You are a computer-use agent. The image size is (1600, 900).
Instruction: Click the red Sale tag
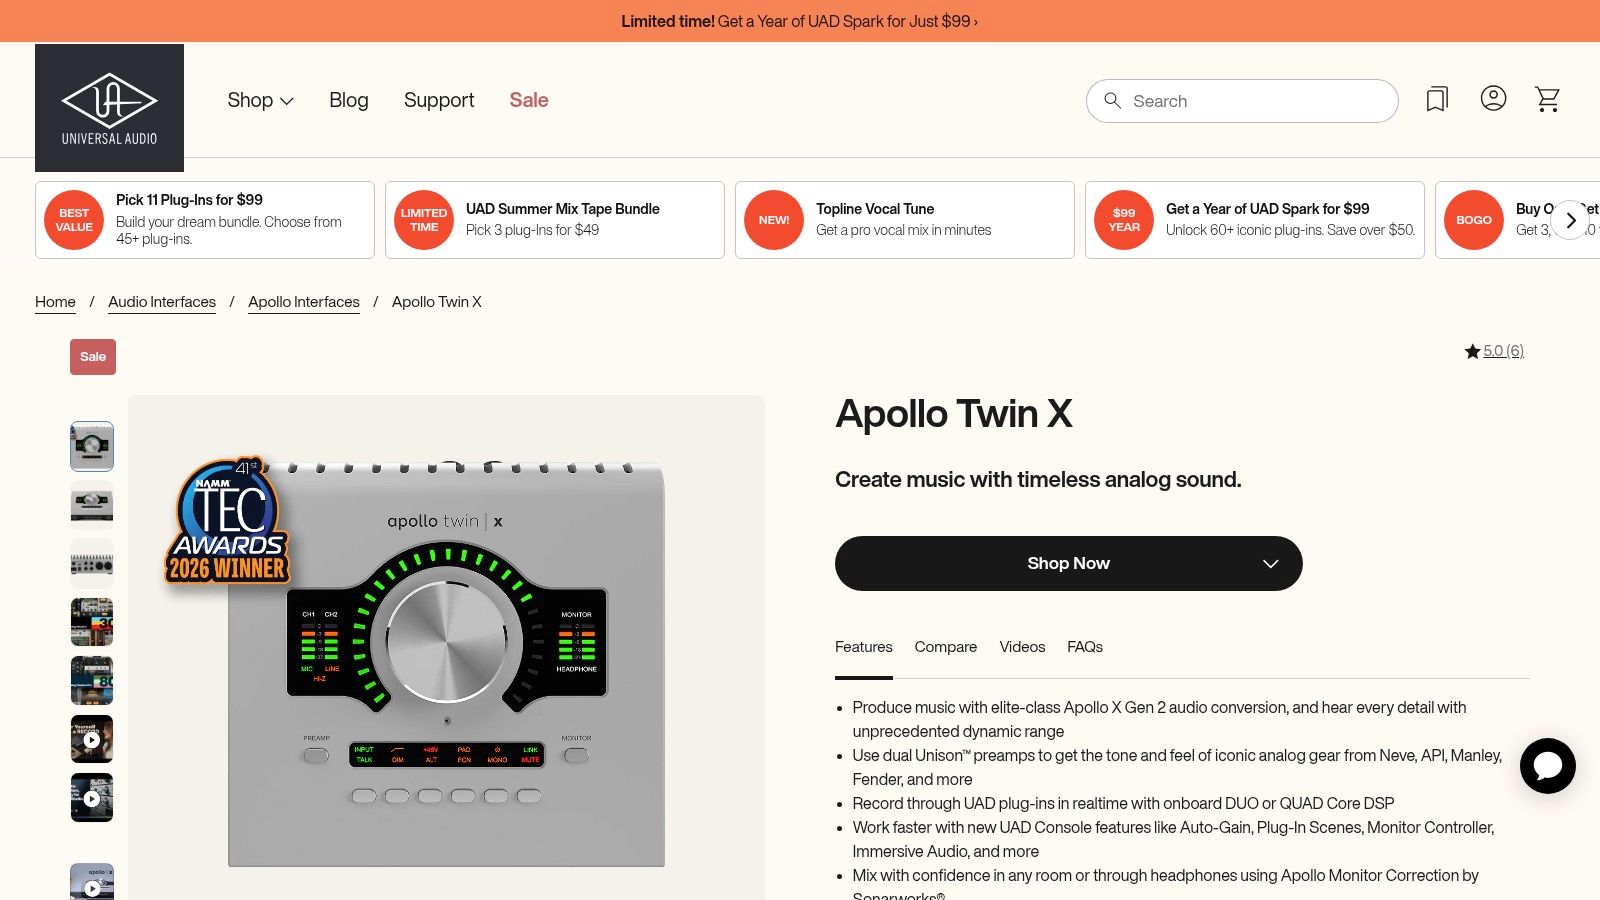click(93, 357)
